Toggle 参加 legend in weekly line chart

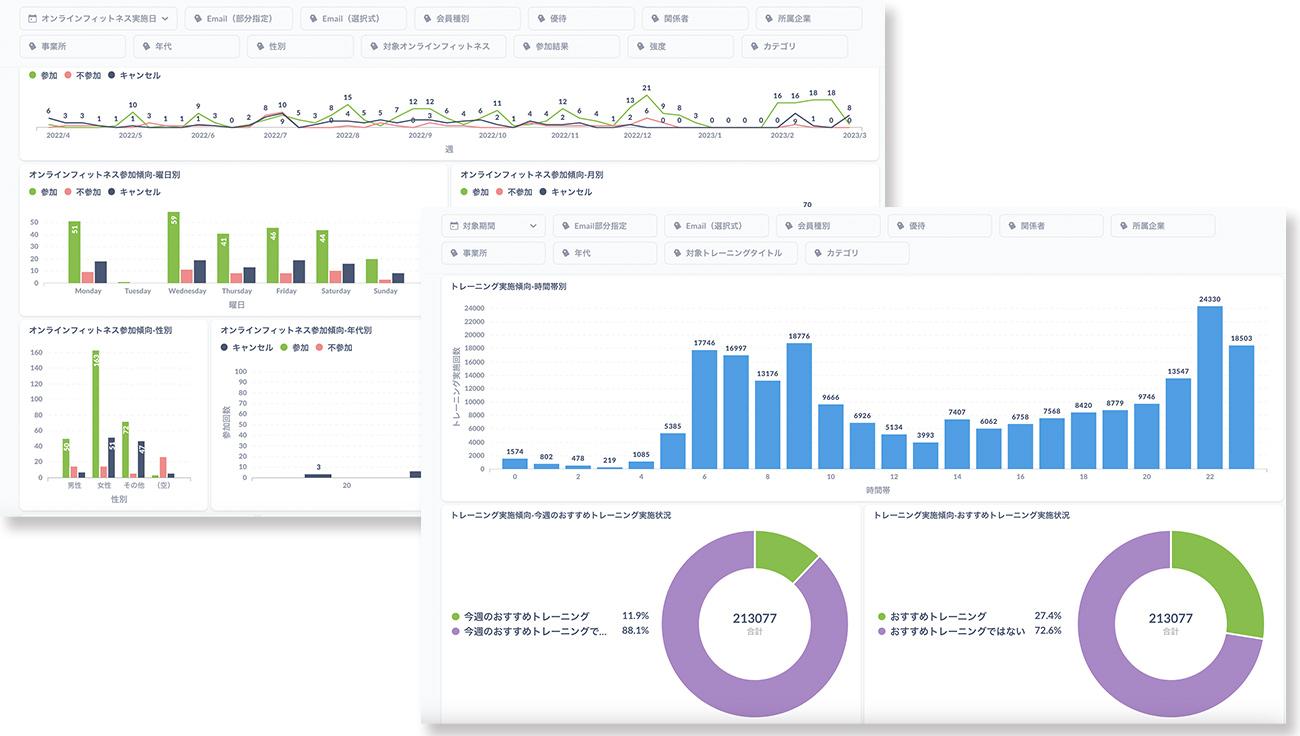(43, 75)
